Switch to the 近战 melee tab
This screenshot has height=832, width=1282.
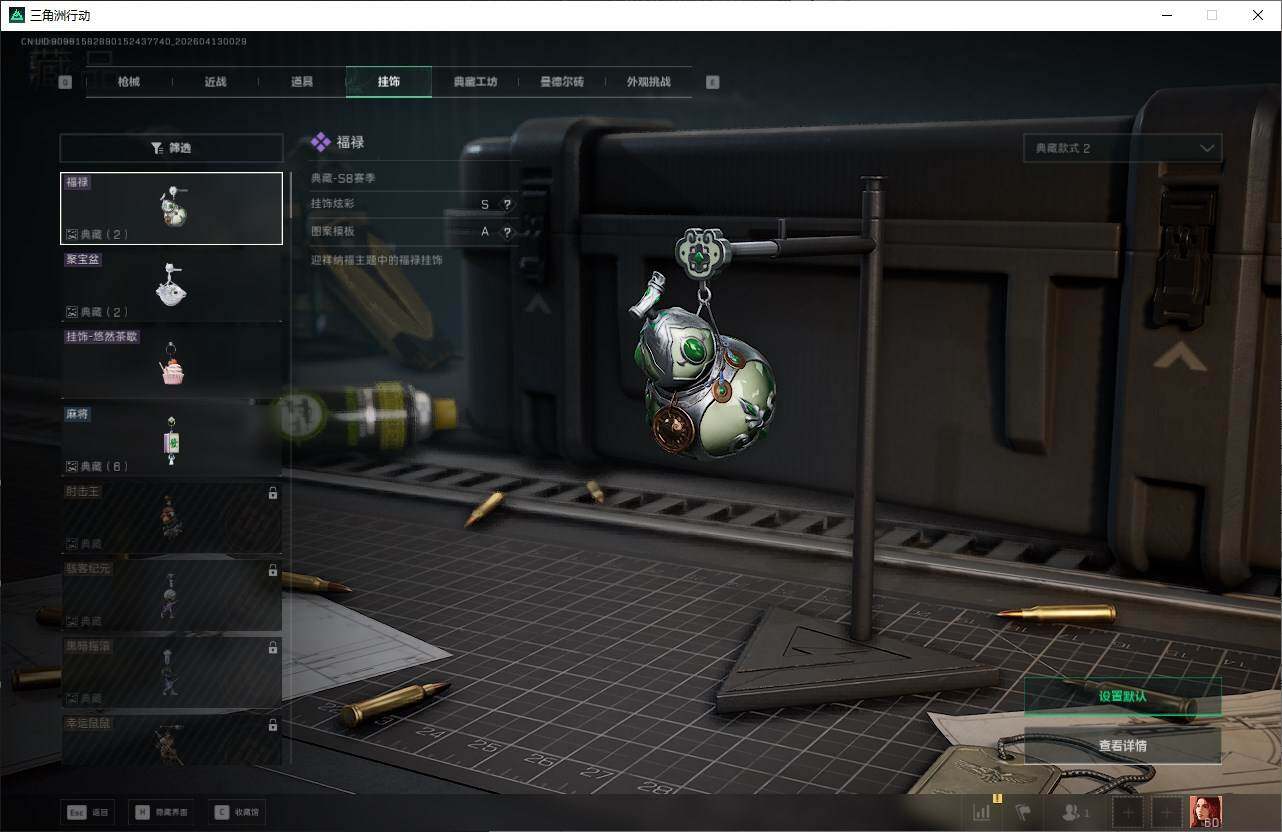[x=215, y=82]
